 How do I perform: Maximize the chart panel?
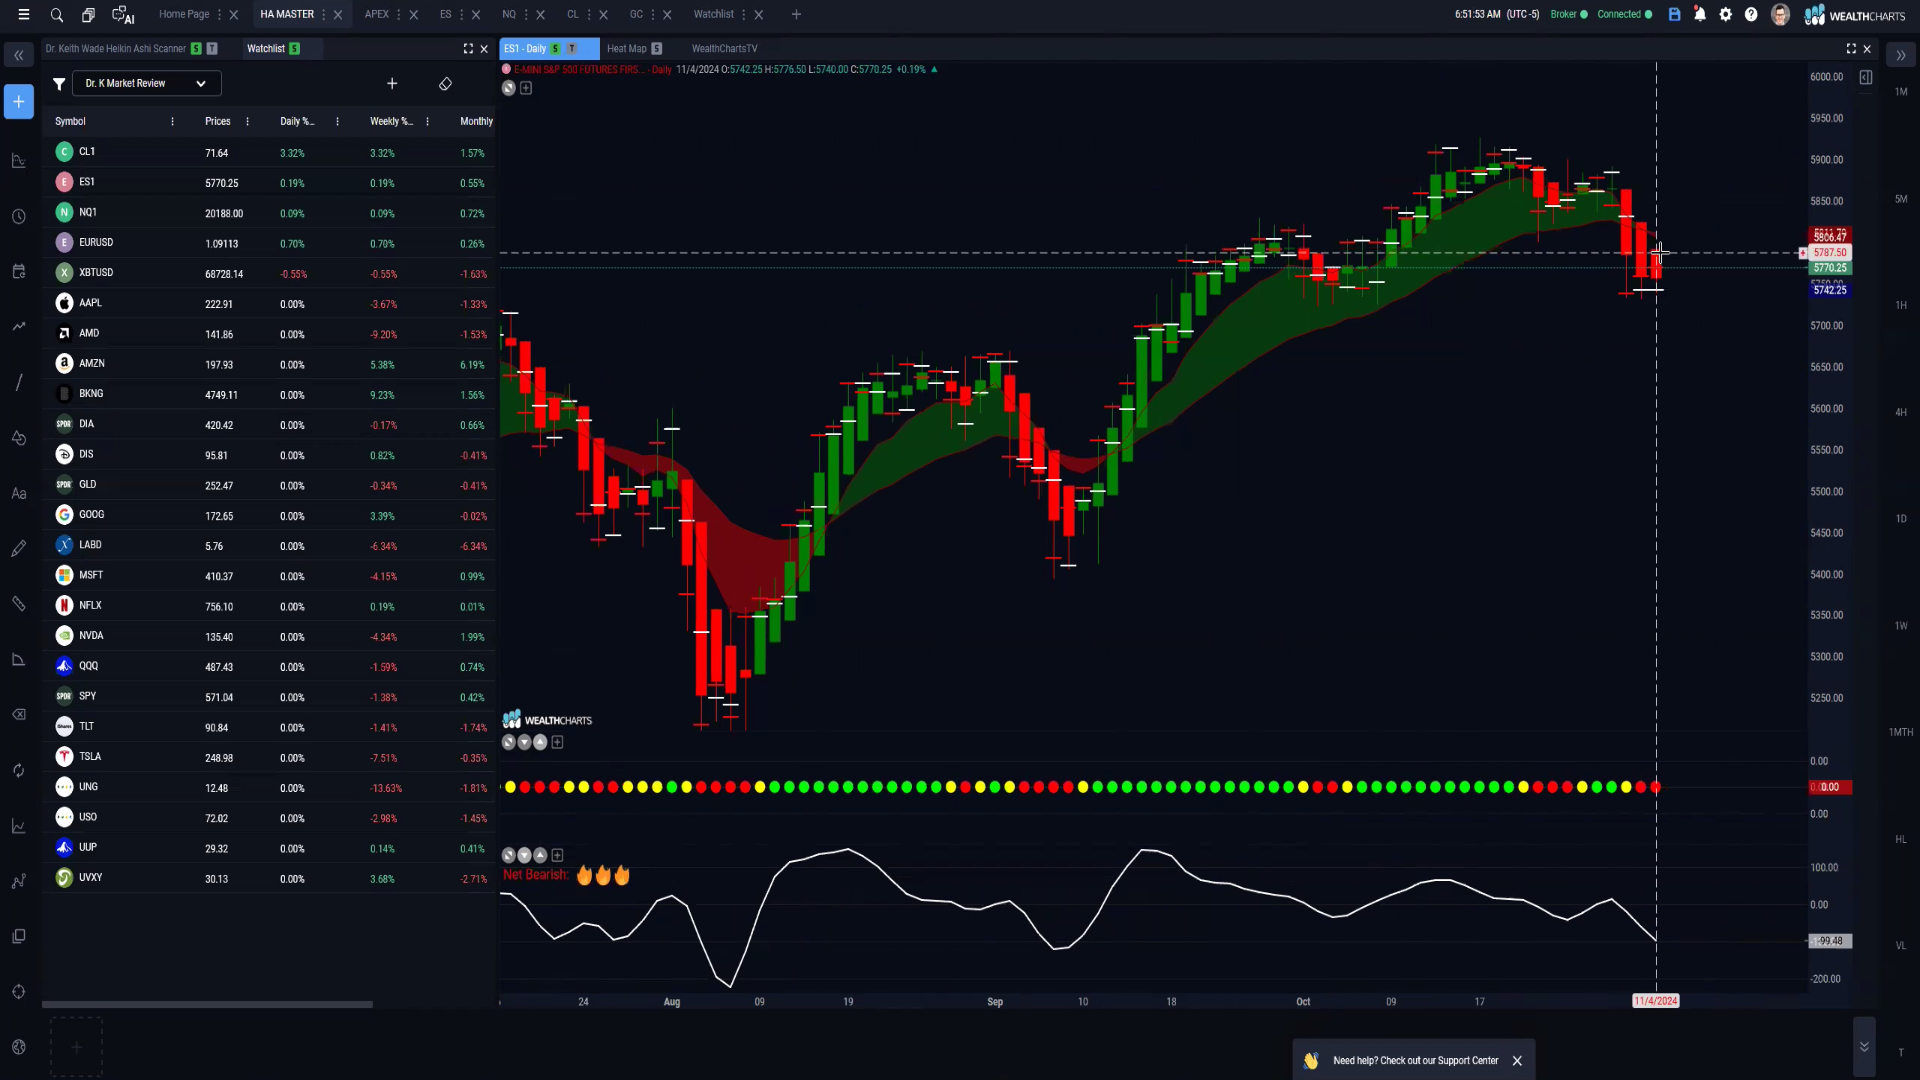[x=1851, y=48]
